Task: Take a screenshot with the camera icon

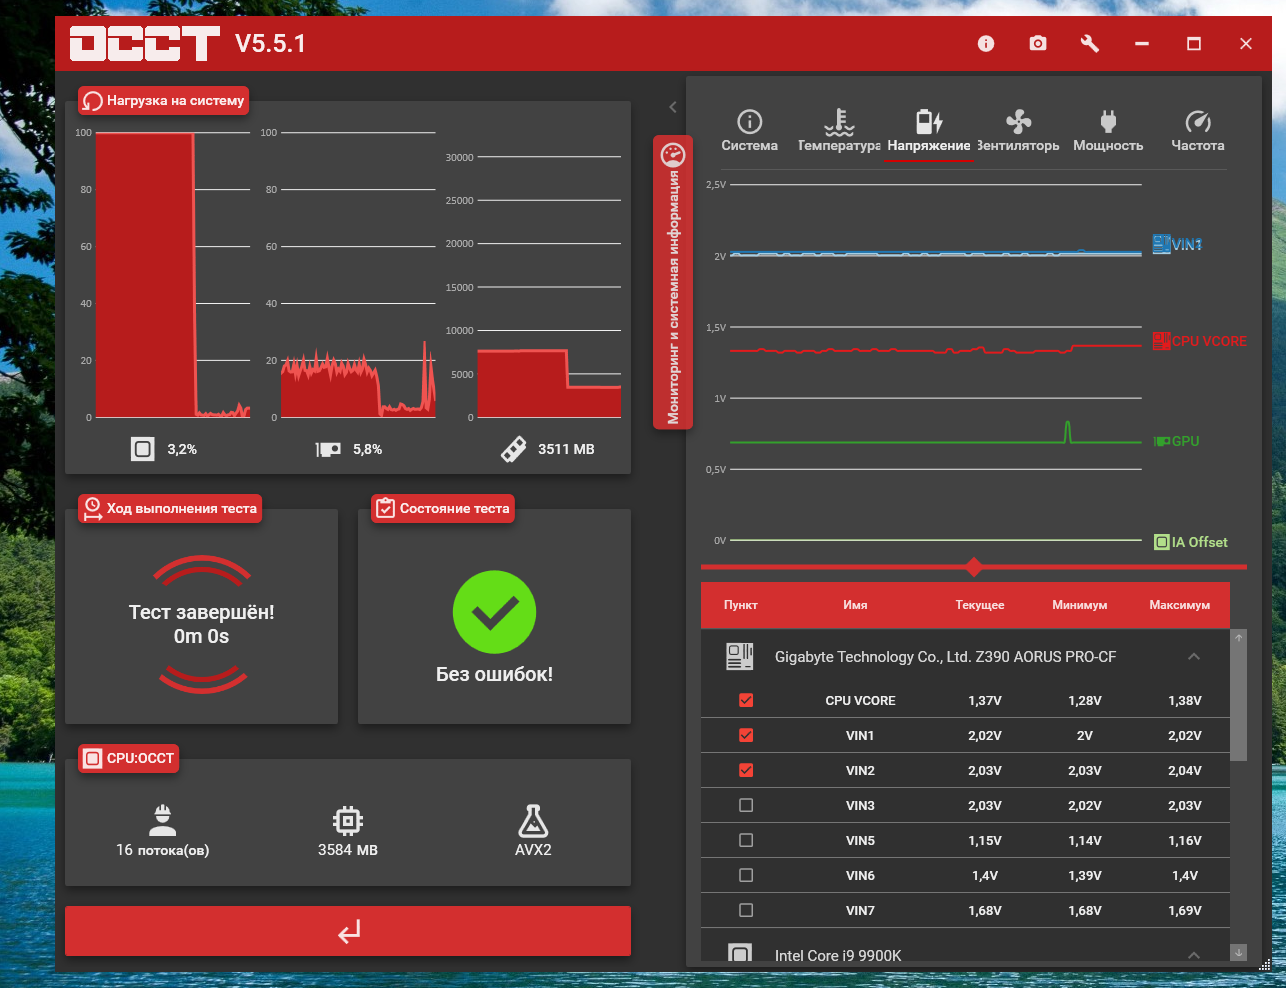Action: [1038, 44]
